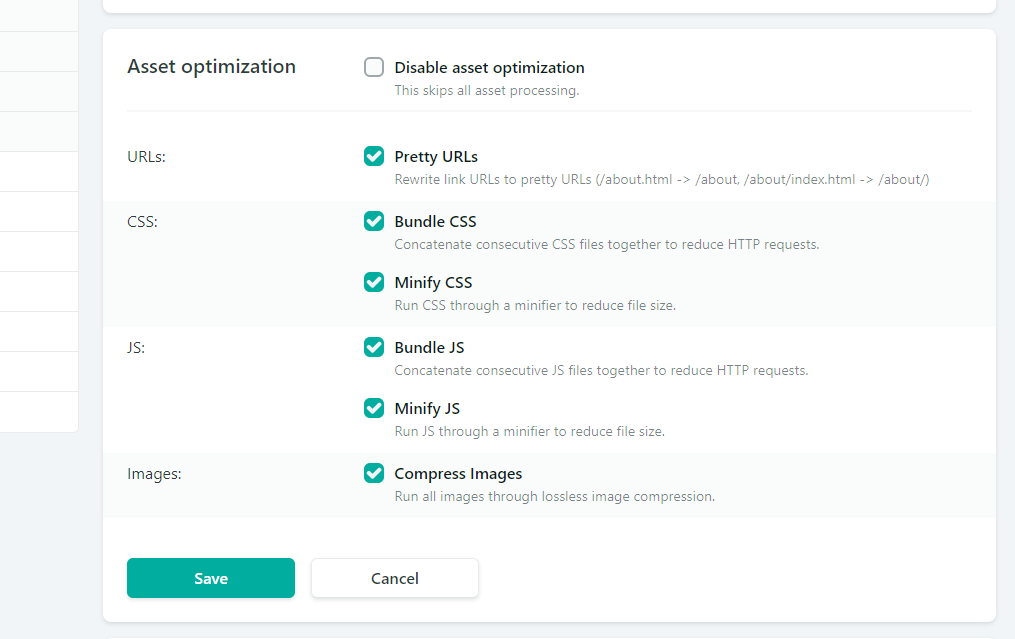Click the 'Pretty URLs' label text
This screenshot has height=639, width=1015.
pyautogui.click(x=436, y=157)
